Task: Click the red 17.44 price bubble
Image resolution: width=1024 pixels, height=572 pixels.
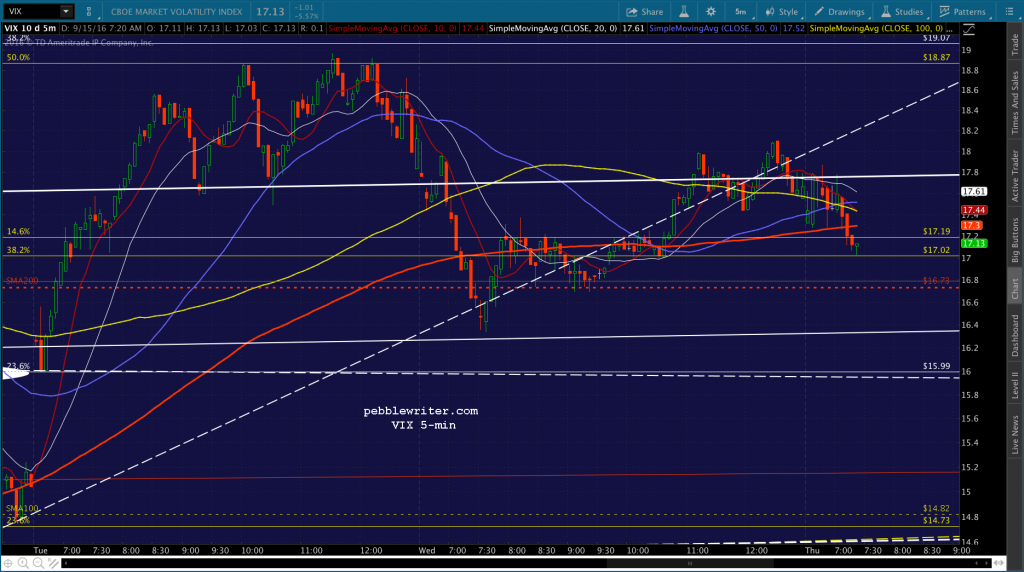Action: coord(974,210)
